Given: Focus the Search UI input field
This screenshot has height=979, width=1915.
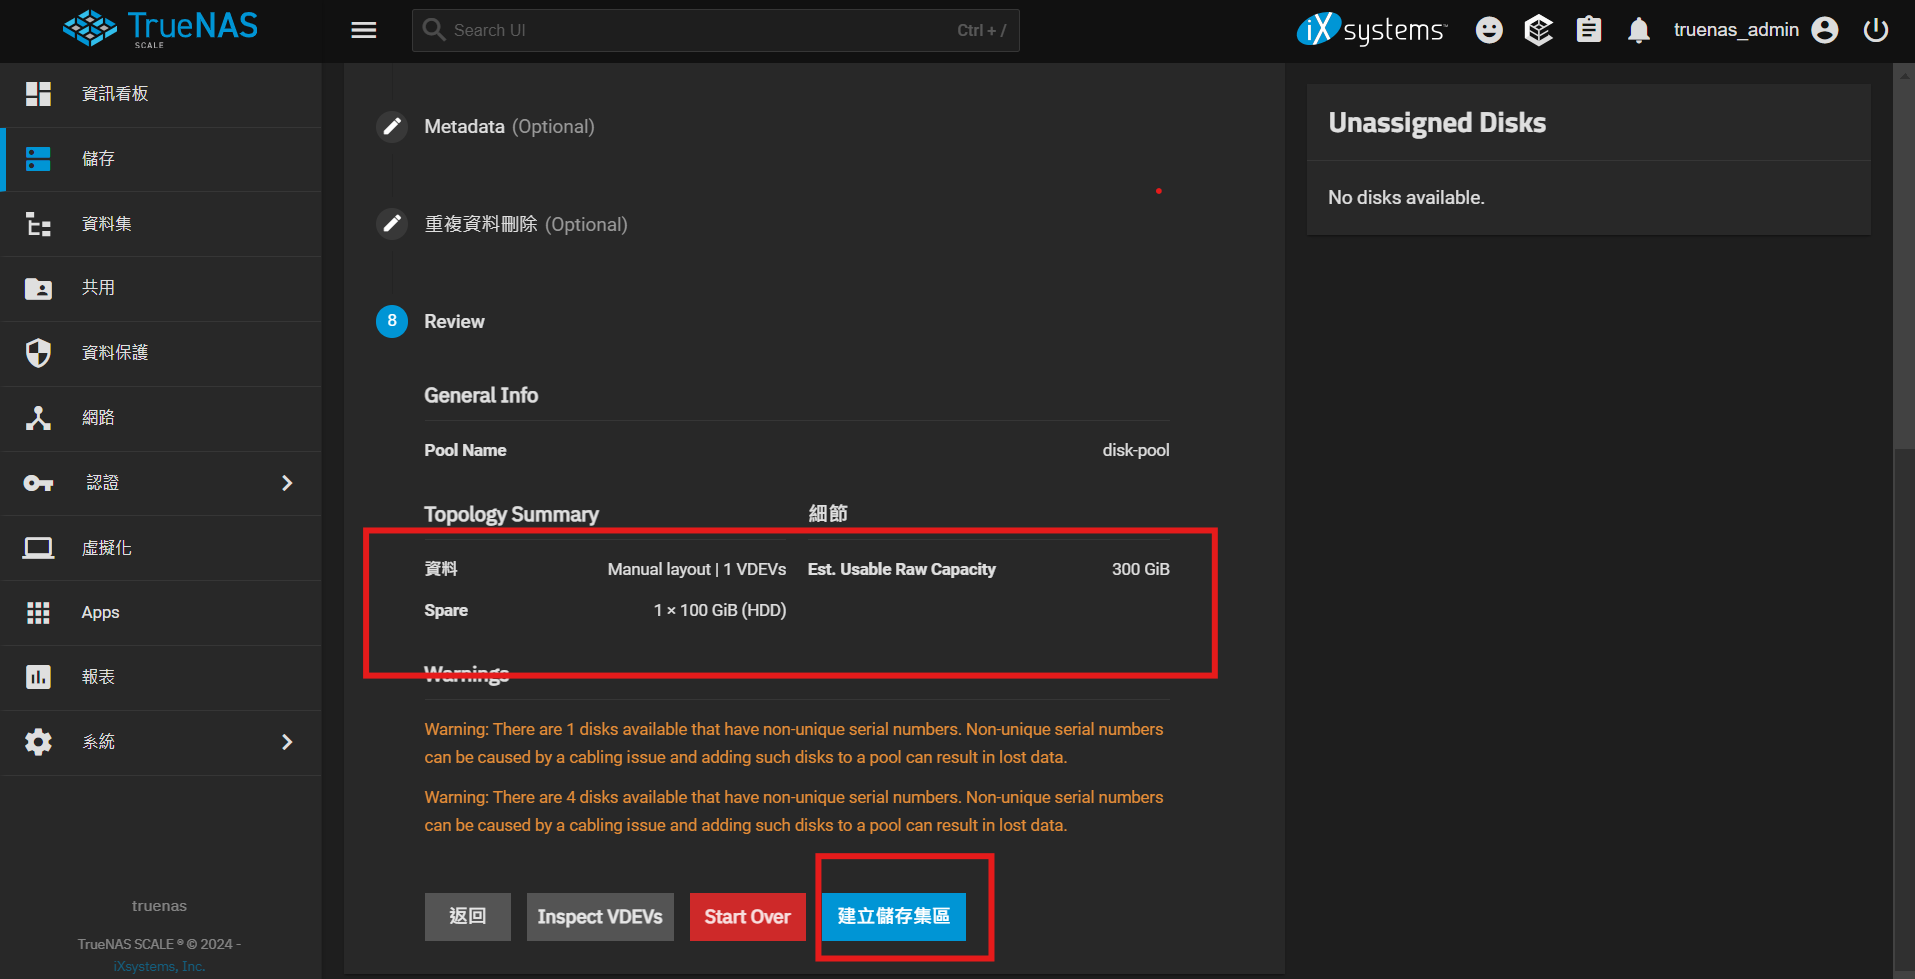Looking at the screenshot, I should click(700, 30).
